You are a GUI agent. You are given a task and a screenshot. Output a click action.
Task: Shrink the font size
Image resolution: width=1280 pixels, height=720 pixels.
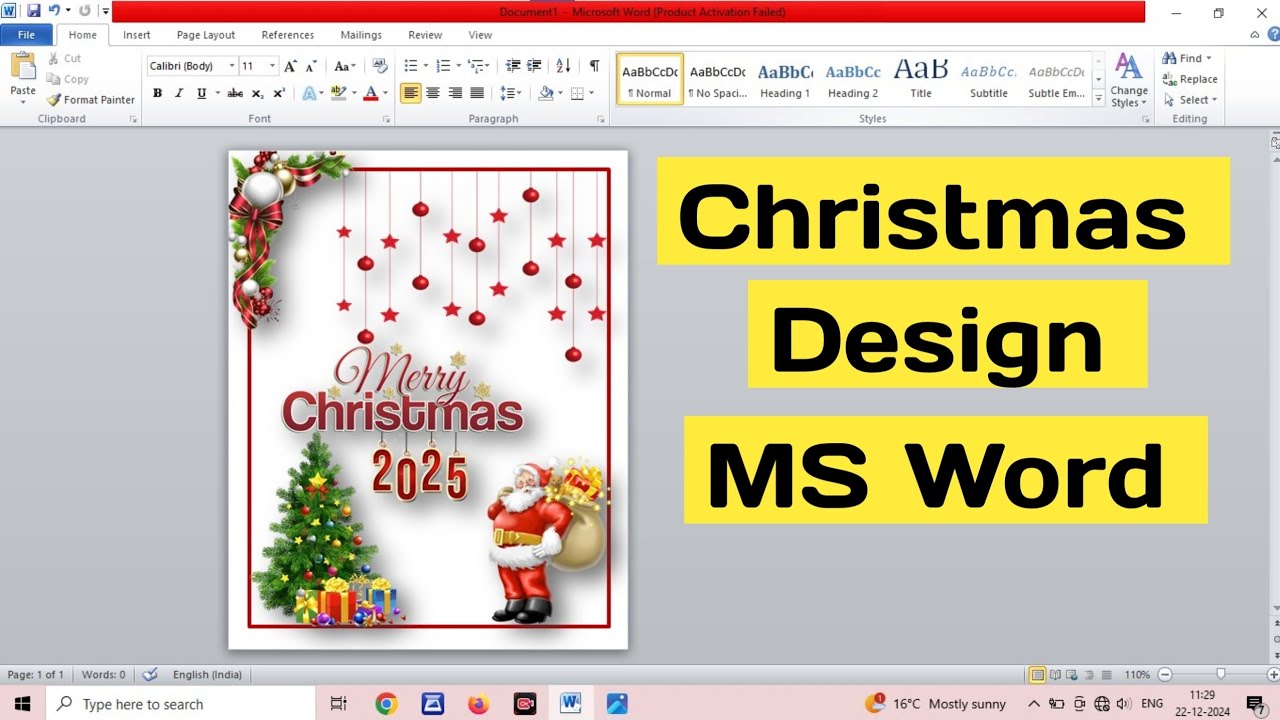tap(310, 66)
